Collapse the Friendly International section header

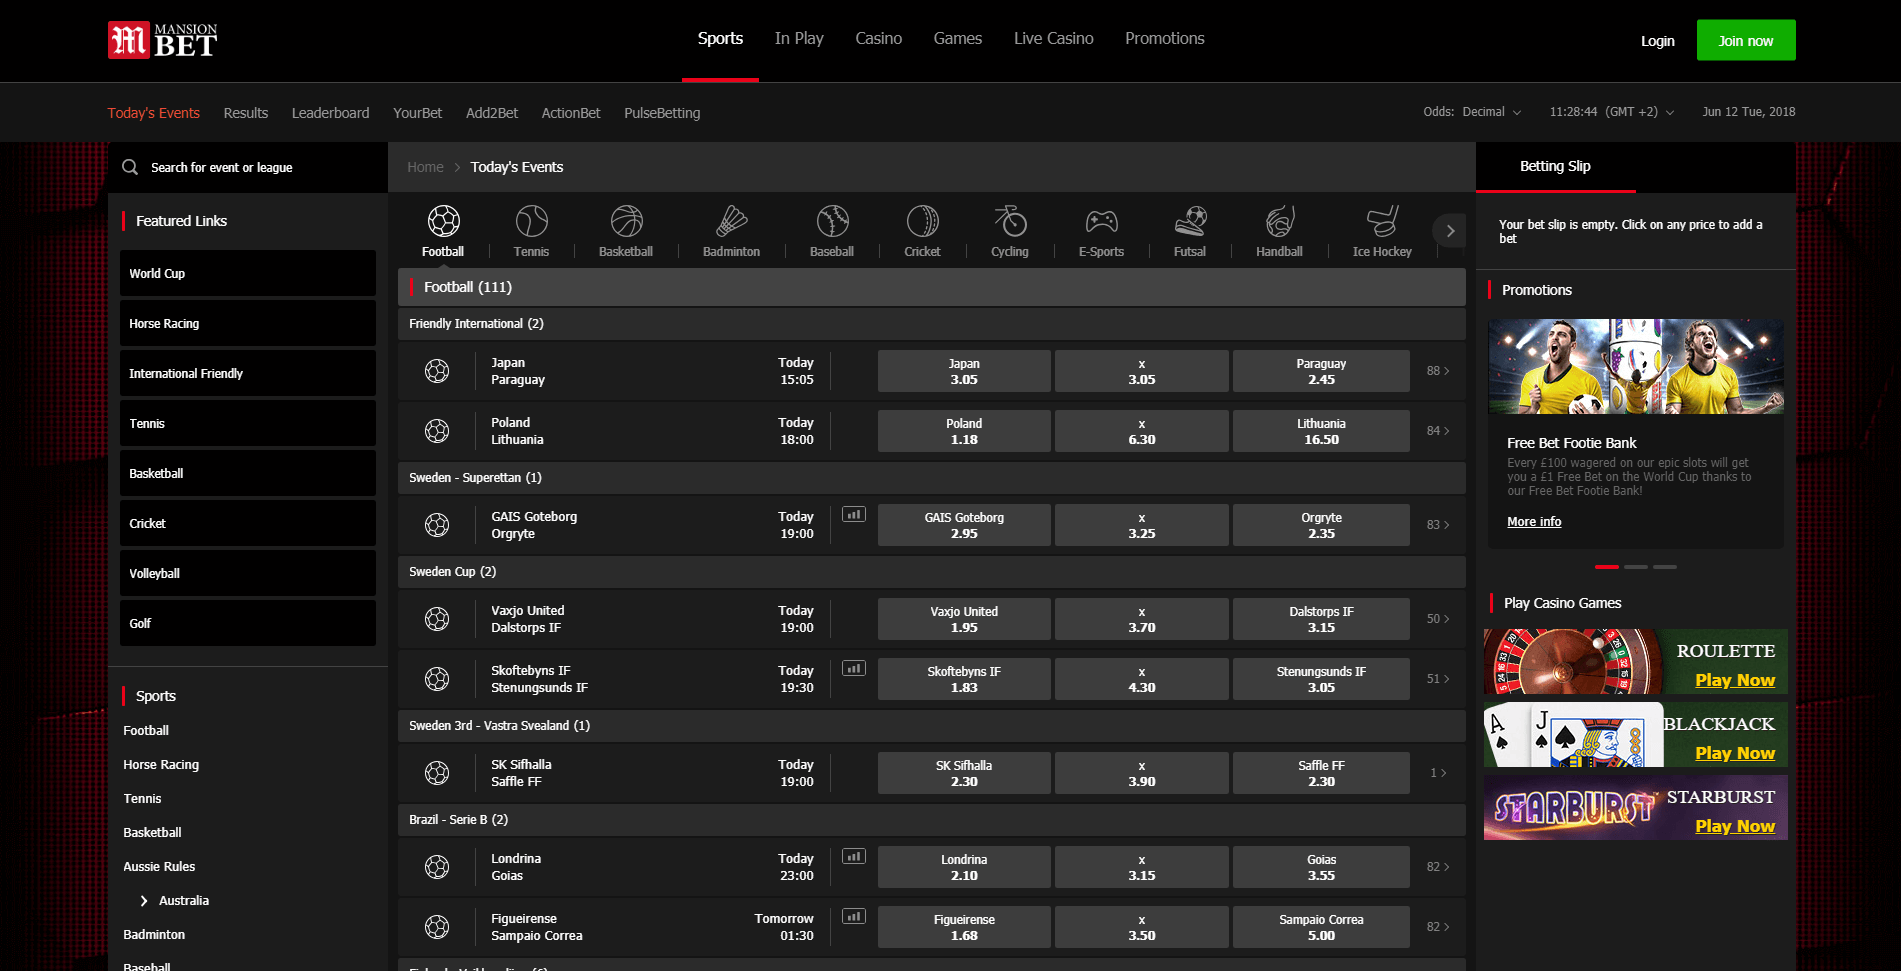point(931,324)
